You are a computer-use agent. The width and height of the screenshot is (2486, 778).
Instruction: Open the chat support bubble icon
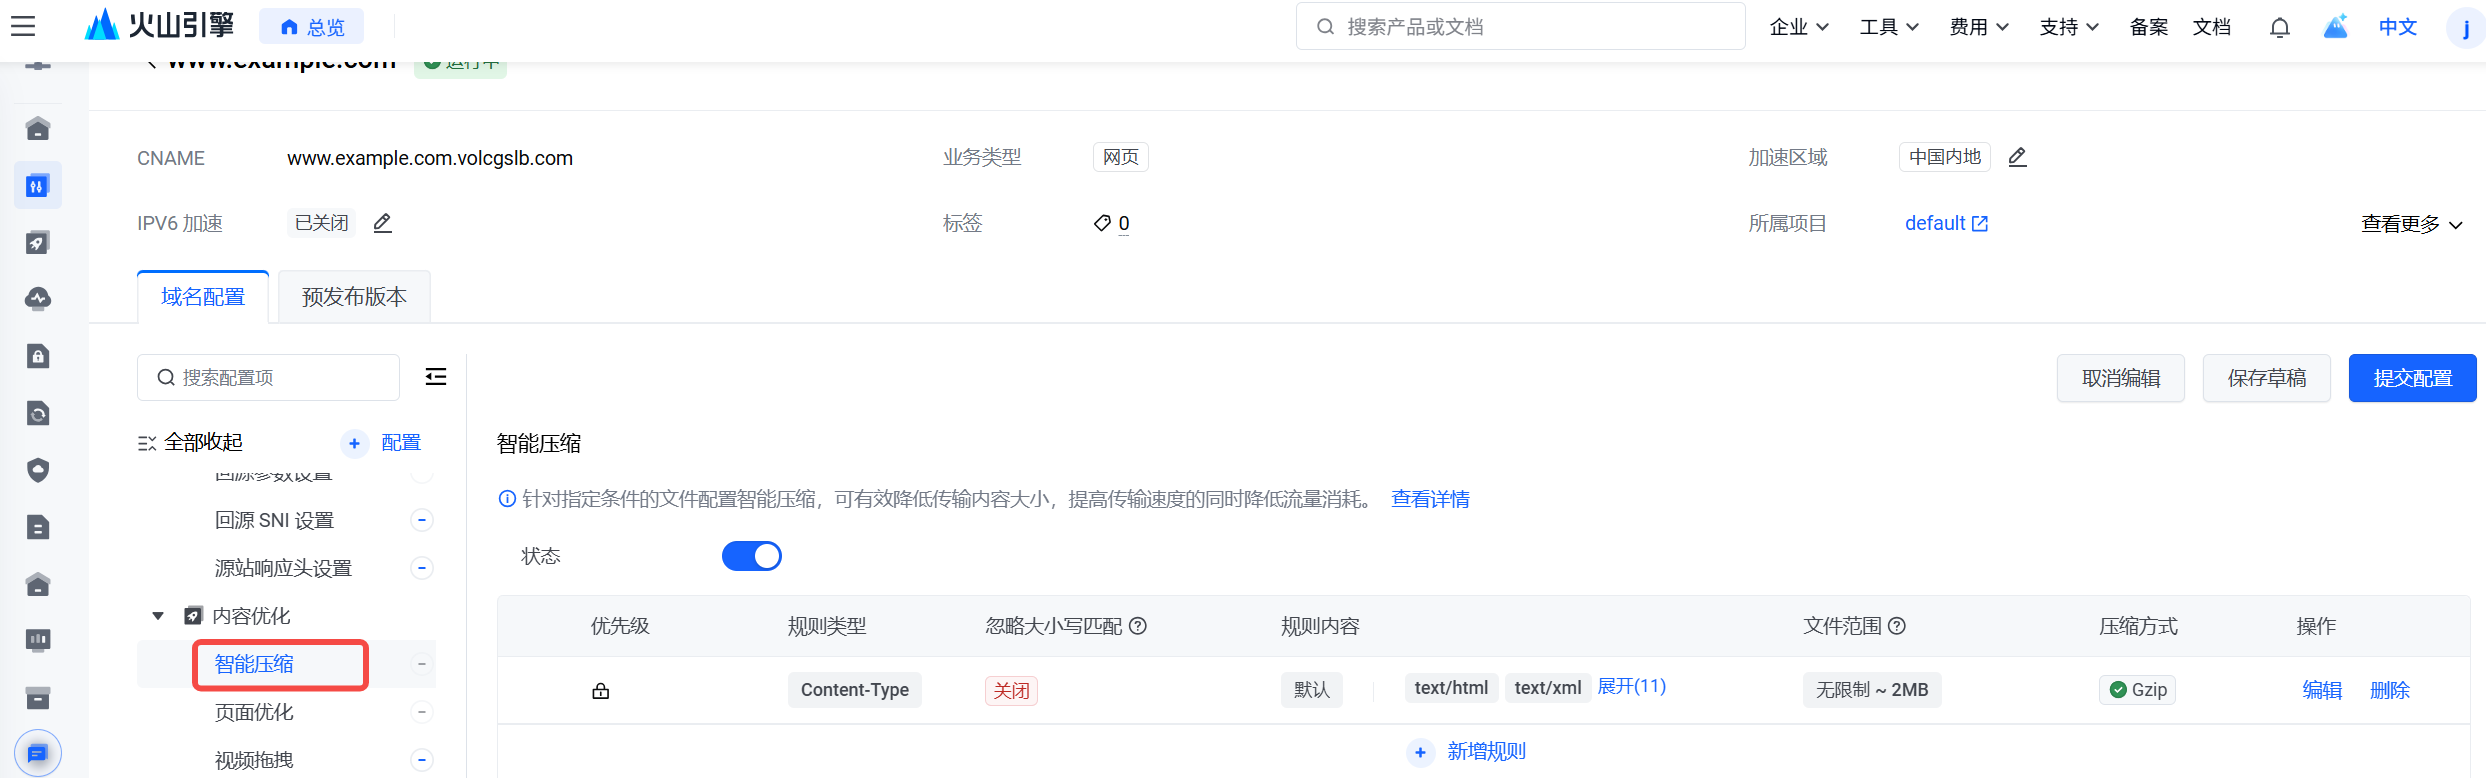tap(38, 753)
